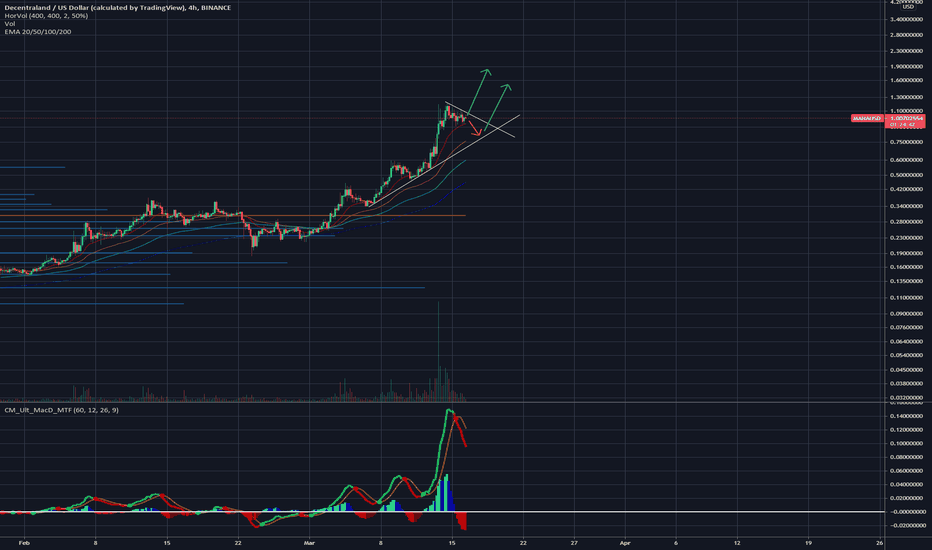932x550 pixels.
Task: Click the 0.03200000 price scale label
Action: click(x=906, y=398)
